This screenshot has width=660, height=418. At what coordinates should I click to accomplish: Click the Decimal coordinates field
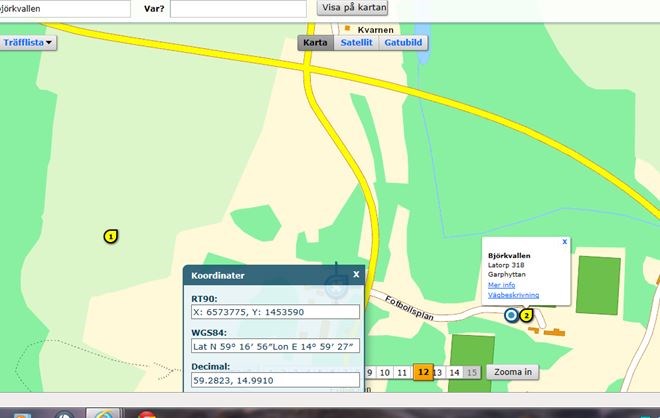coord(274,380)
